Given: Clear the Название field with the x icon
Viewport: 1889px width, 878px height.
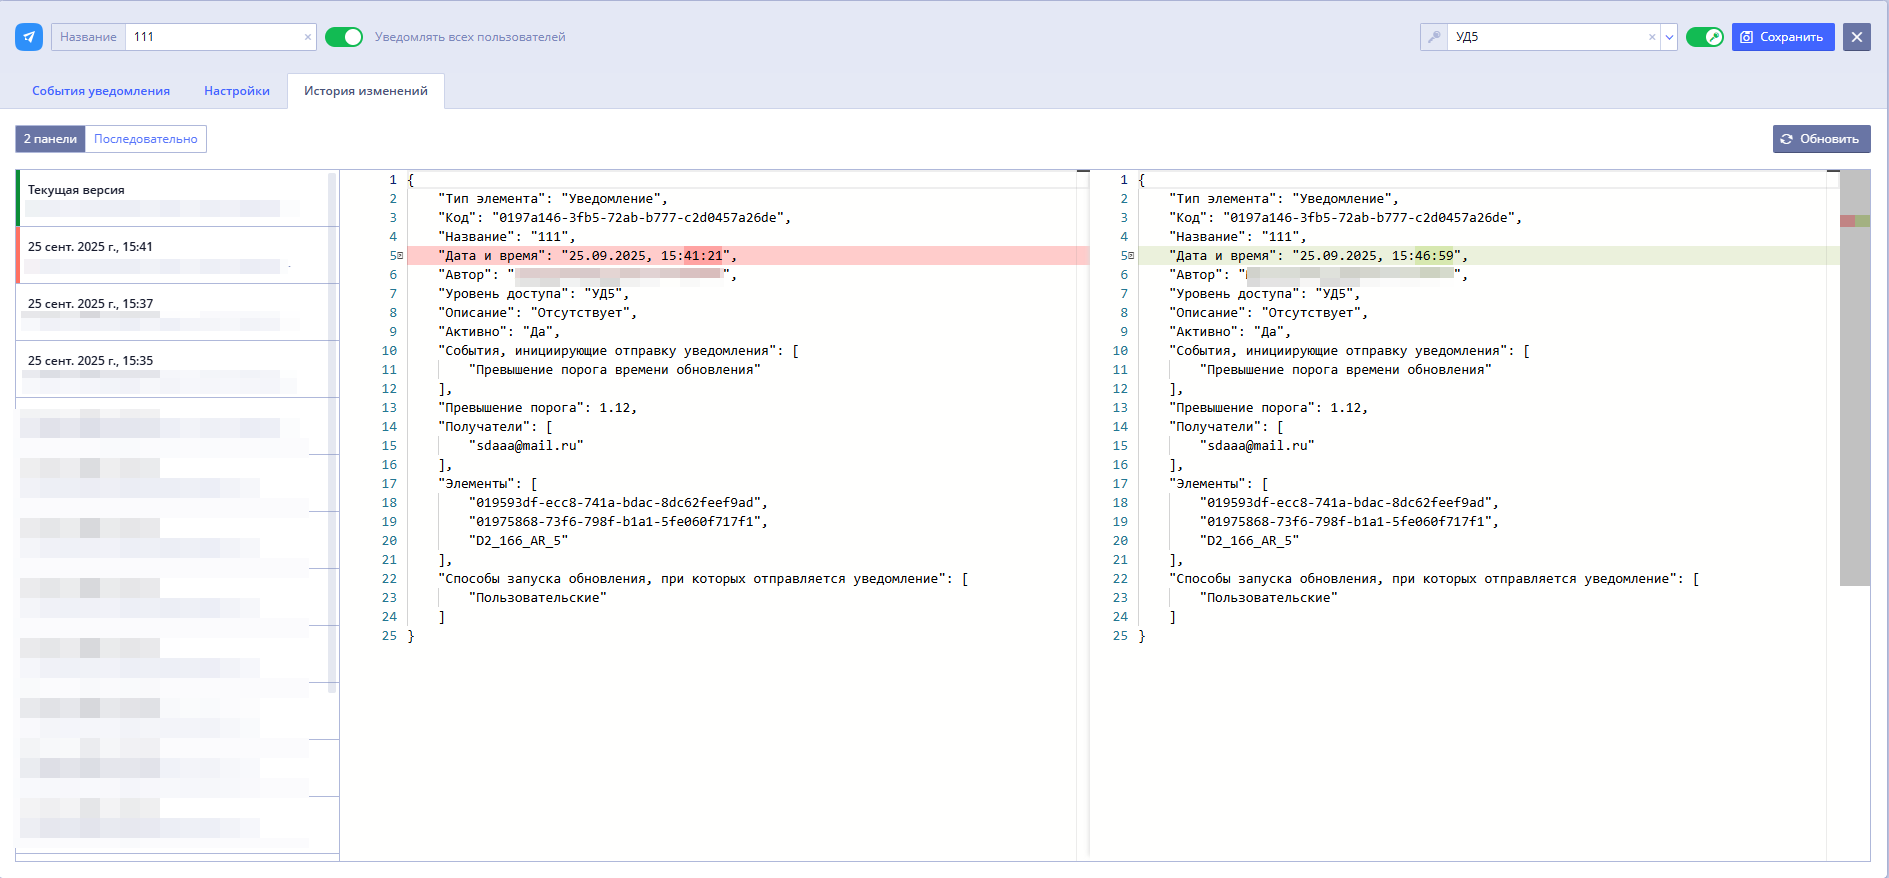Looking at the screenshot, I should (307, 37).
